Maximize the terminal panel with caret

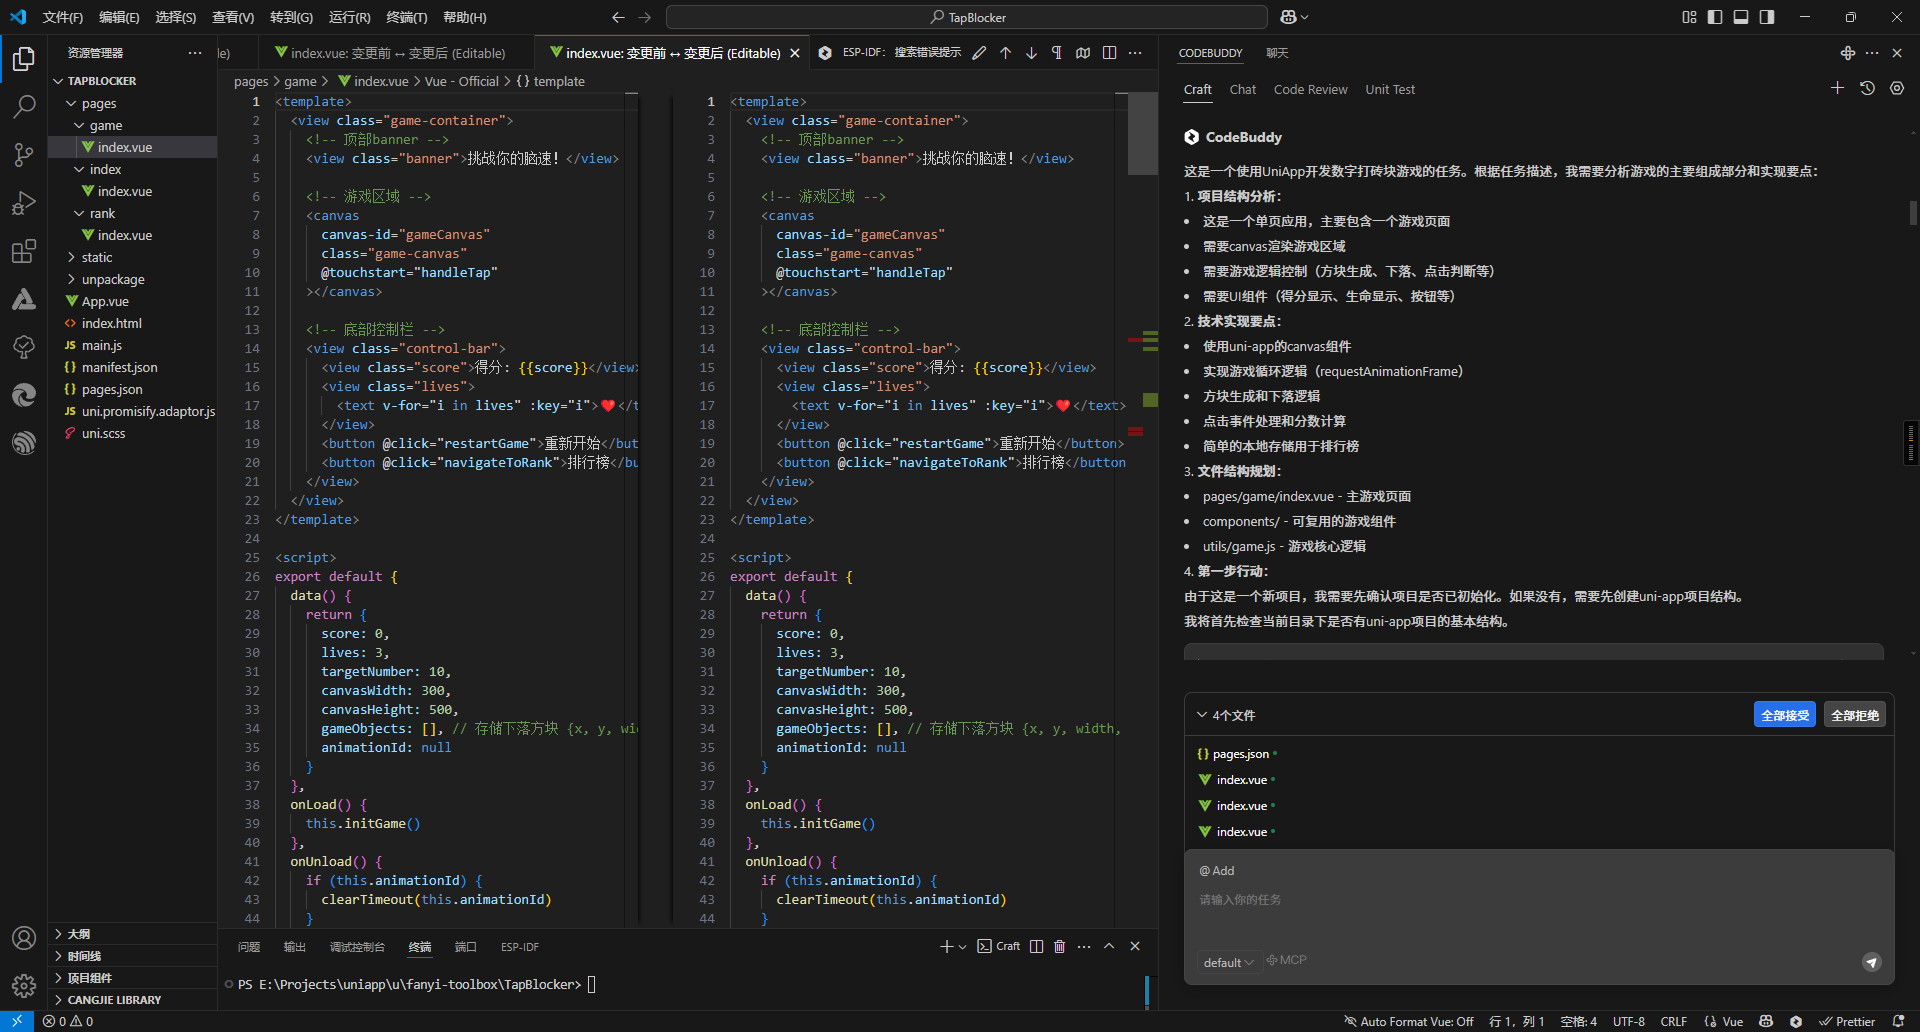(1109, 946)
